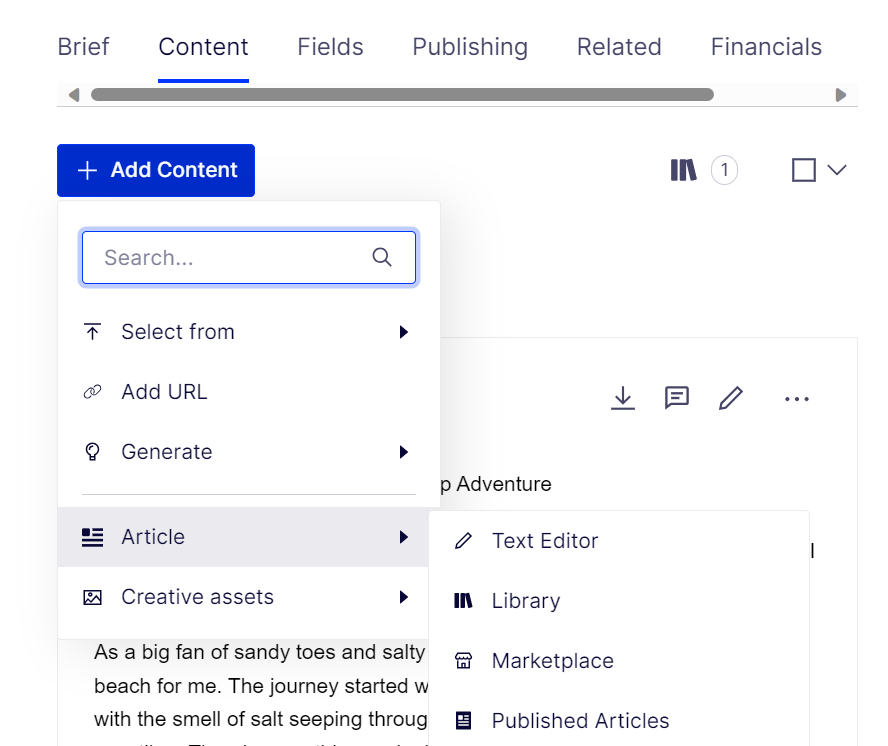
Task: Click the library books icon near counter
Action: pos(683,171)
